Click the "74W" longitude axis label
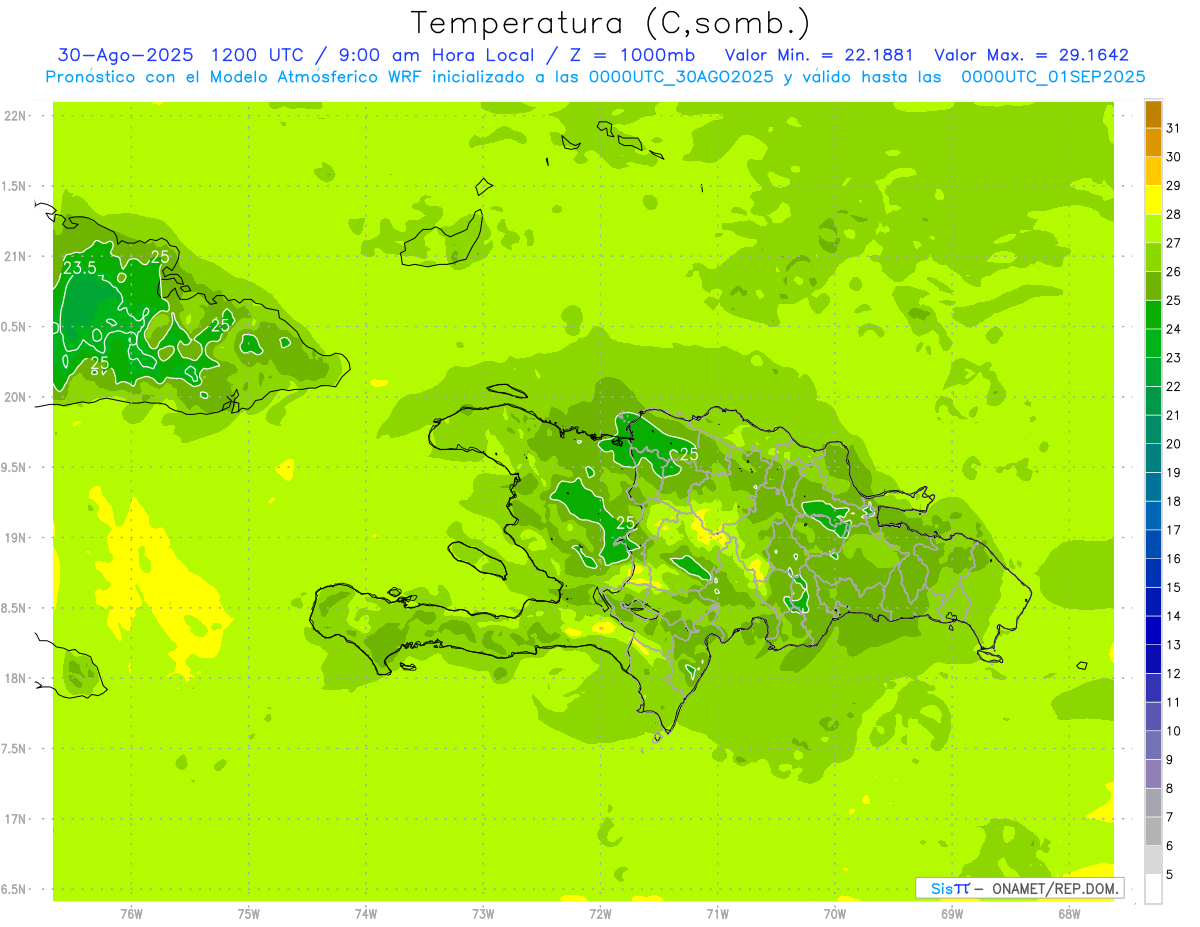Image resolution: width=1200 pixels, height=927 pixels. coord(366,914)
